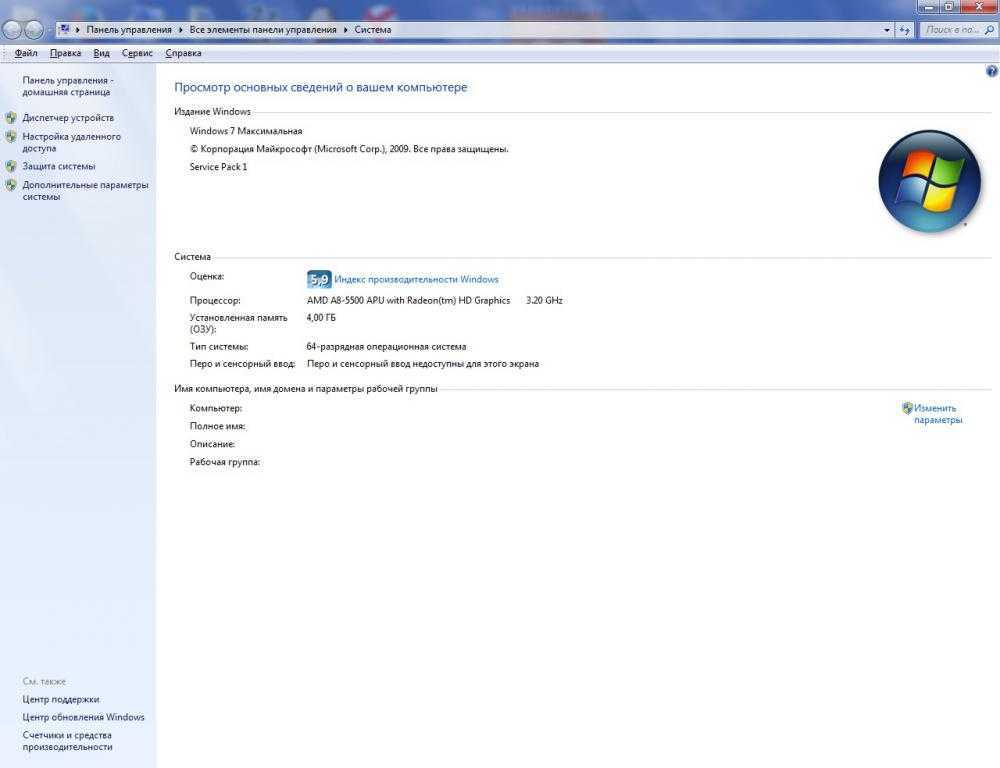Expand arrow after Все элементы панели управления

point(346,30)
